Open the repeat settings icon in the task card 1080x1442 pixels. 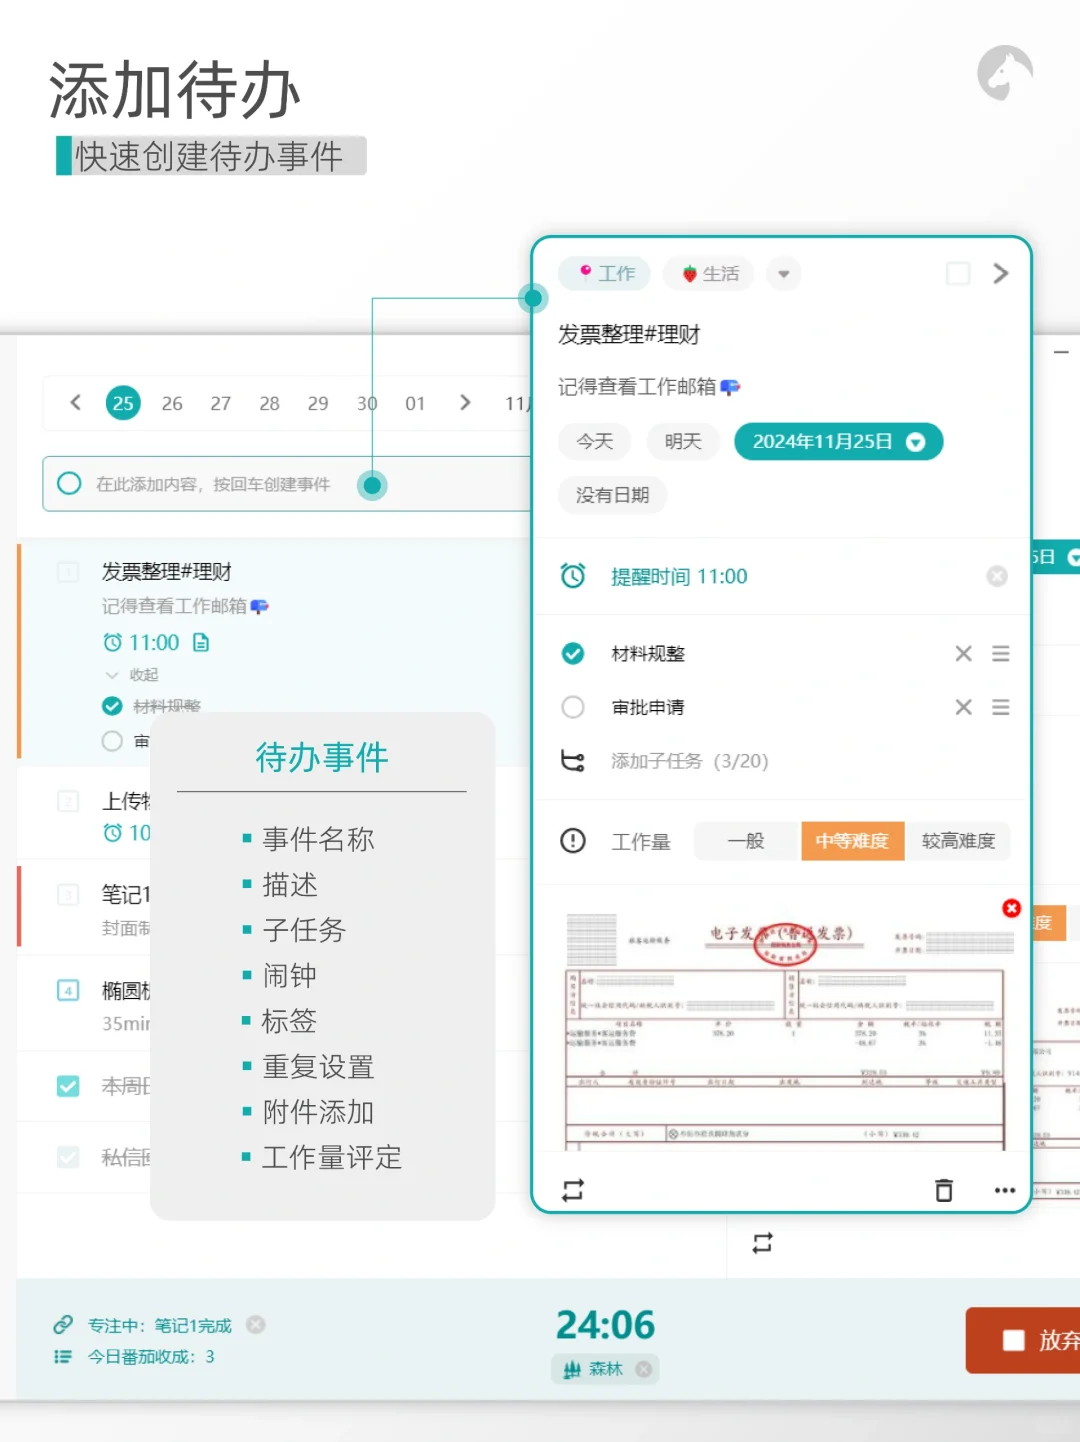[573, 1189]
